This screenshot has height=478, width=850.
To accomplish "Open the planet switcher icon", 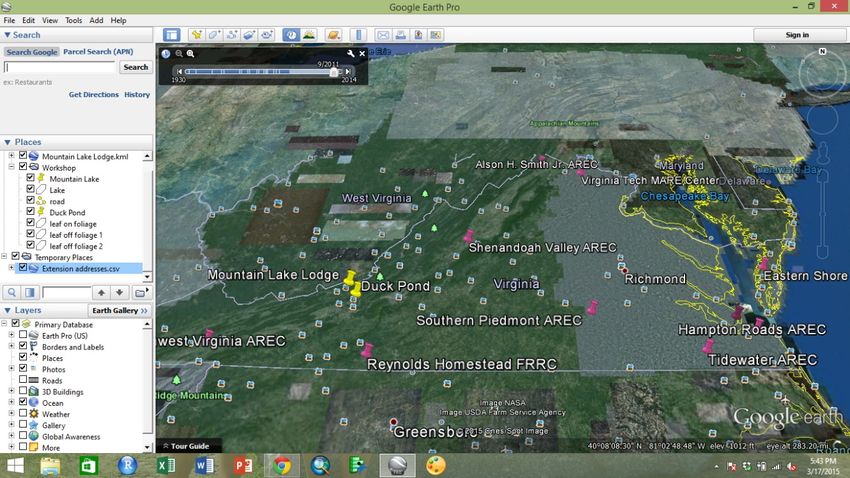I will (333, 35).
